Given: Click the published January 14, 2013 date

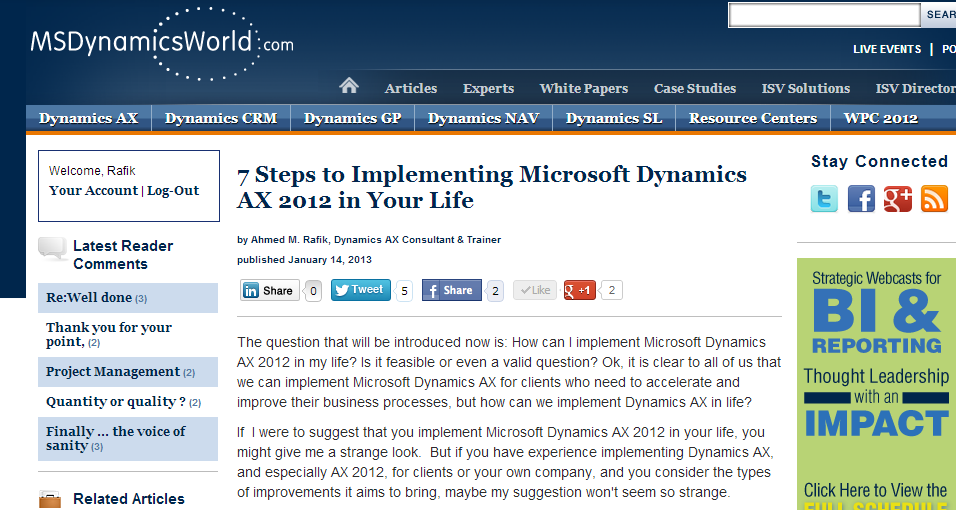Looking at the screenshot, I should click(x=304, y=259).
